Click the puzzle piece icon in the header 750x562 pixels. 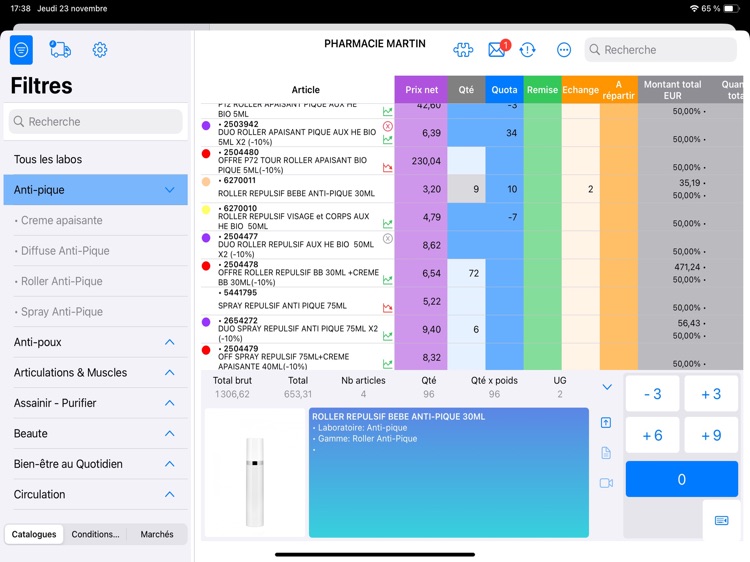coord(463,50)
